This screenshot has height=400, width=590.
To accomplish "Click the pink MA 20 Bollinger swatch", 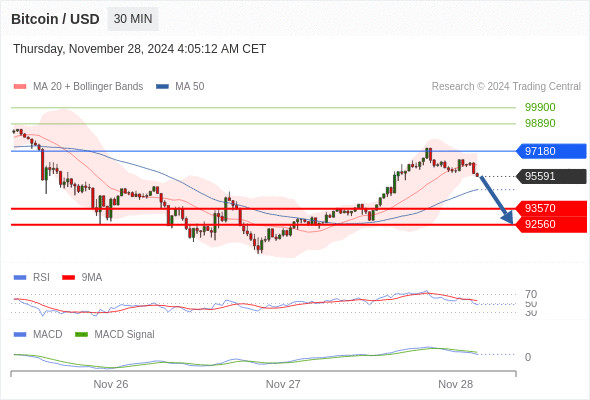I will pyautogui.click(x=20, y=87).
